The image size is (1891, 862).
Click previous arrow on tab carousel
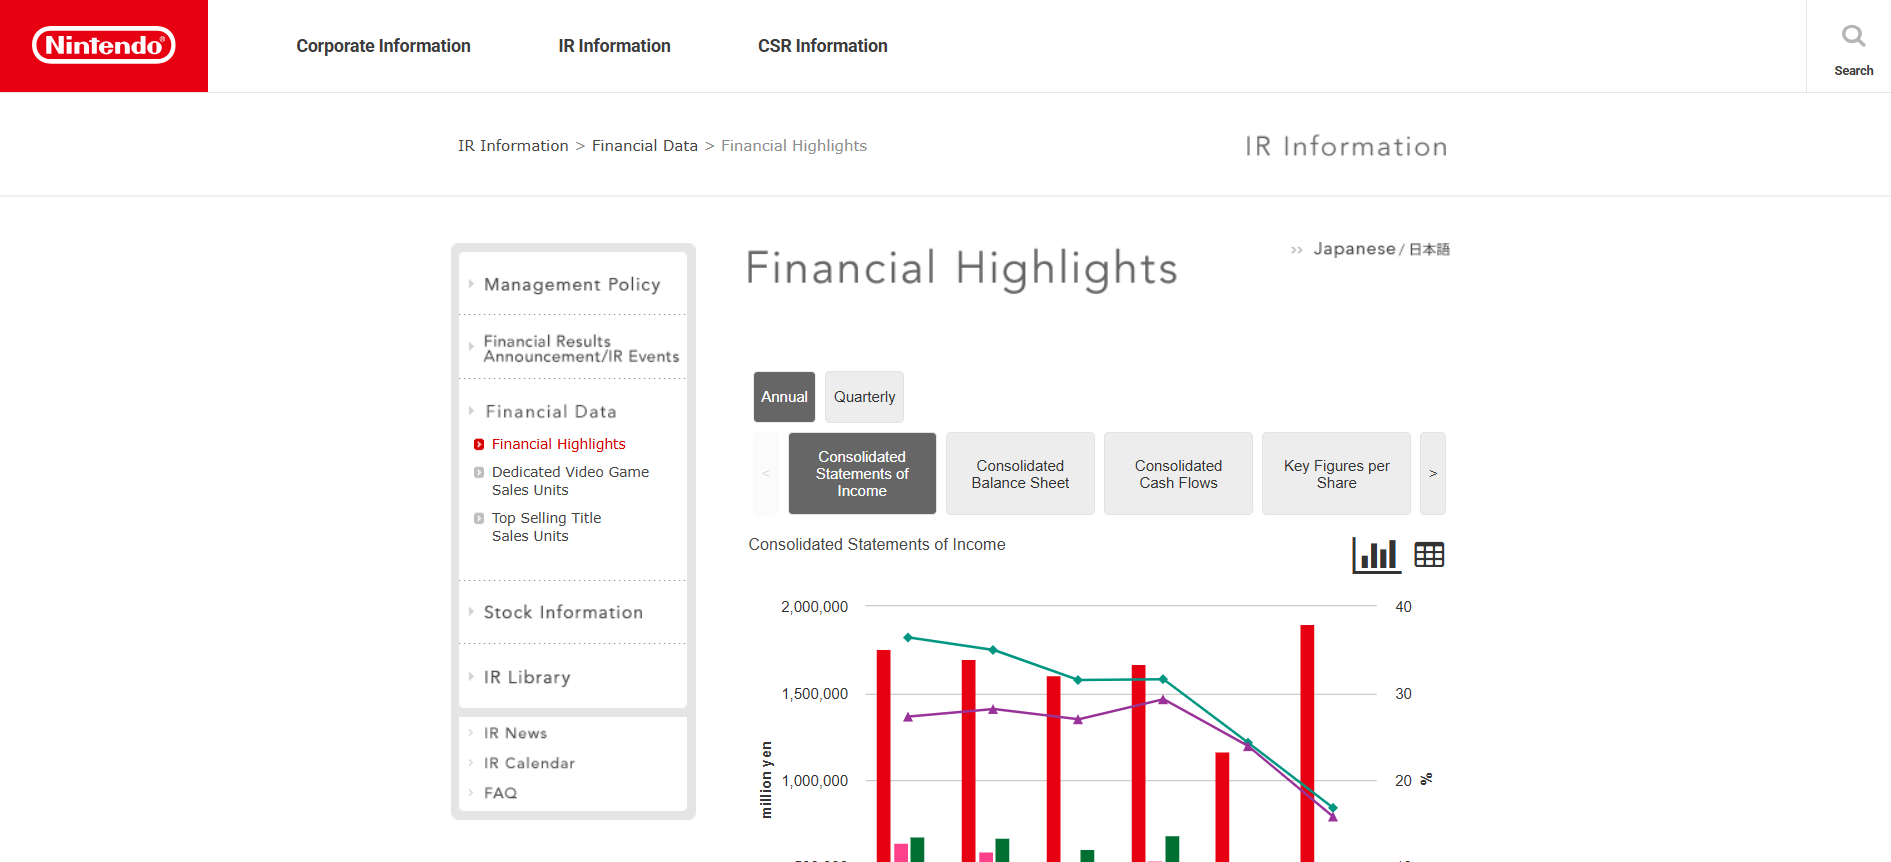[766, 474]
